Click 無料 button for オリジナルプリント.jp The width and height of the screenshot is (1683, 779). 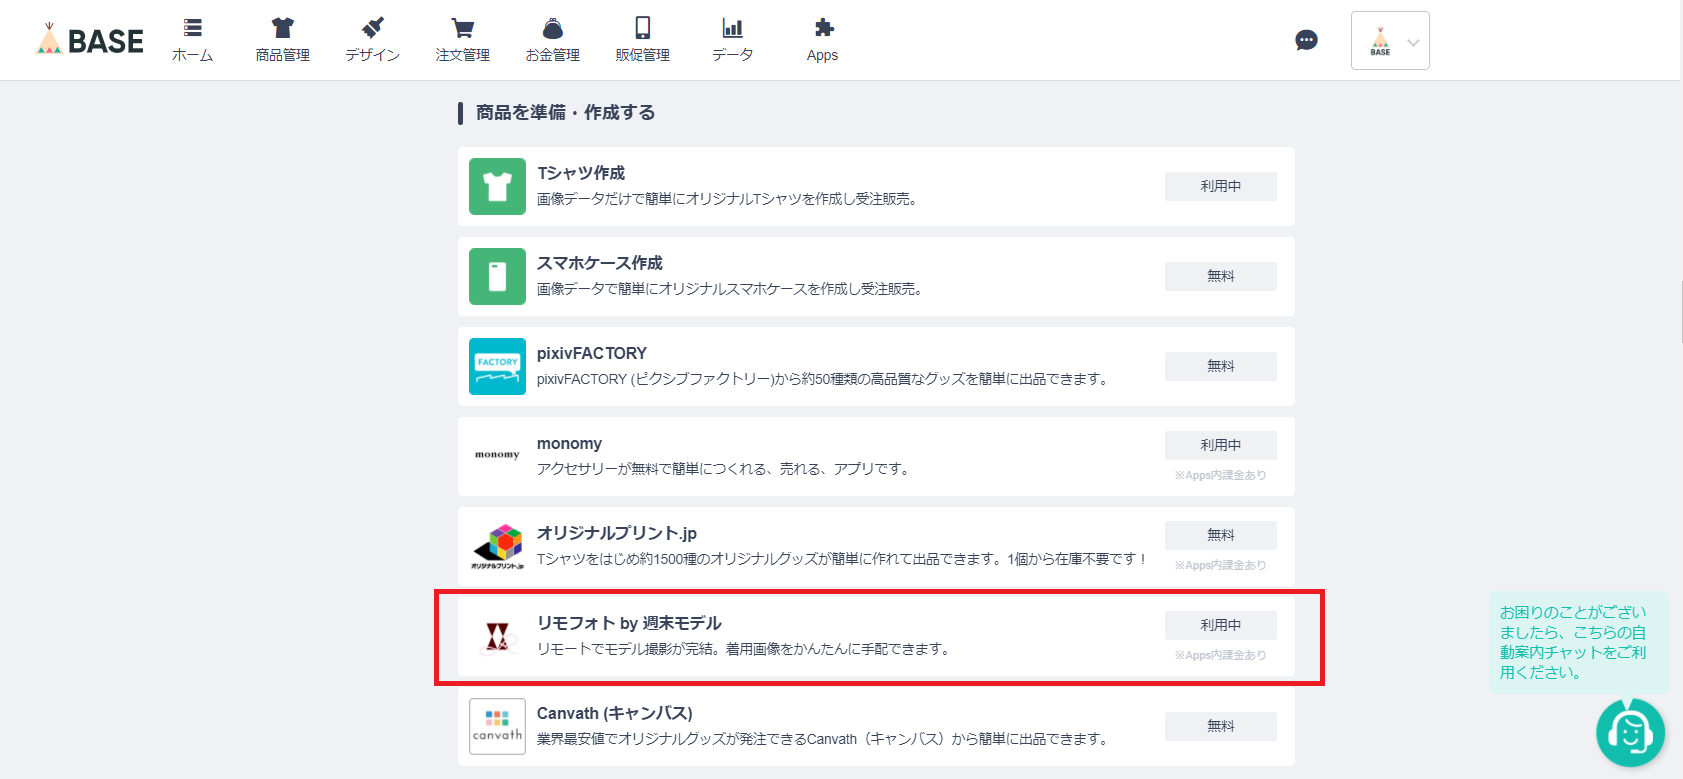(1221, 535)
